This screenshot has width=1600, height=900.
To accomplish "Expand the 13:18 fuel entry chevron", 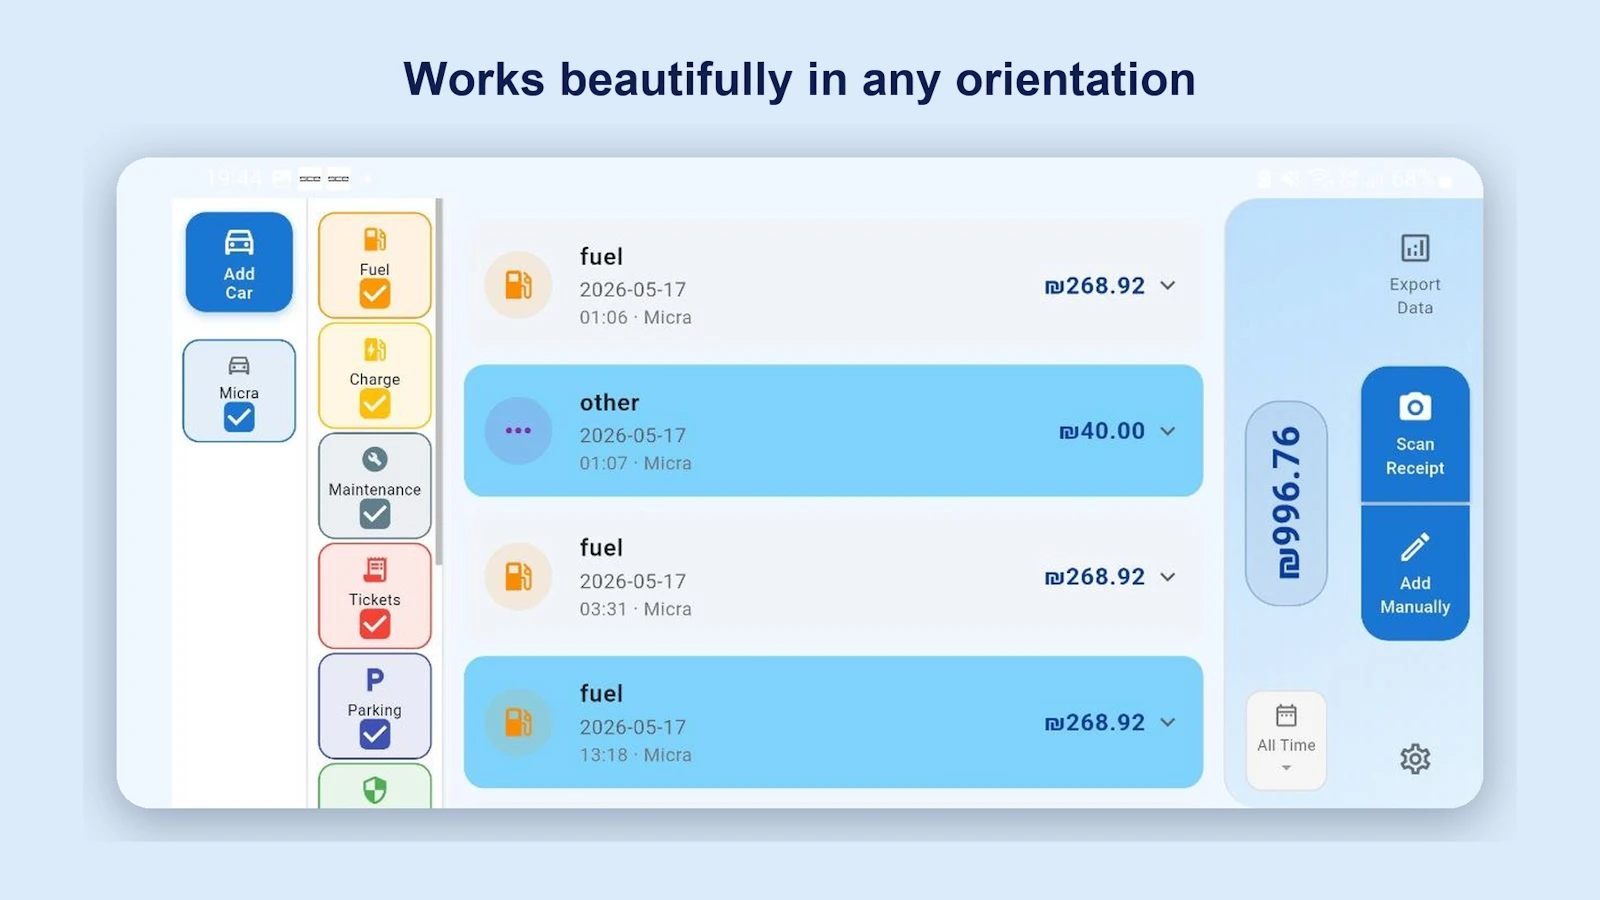I will (x=1168, y=722).
